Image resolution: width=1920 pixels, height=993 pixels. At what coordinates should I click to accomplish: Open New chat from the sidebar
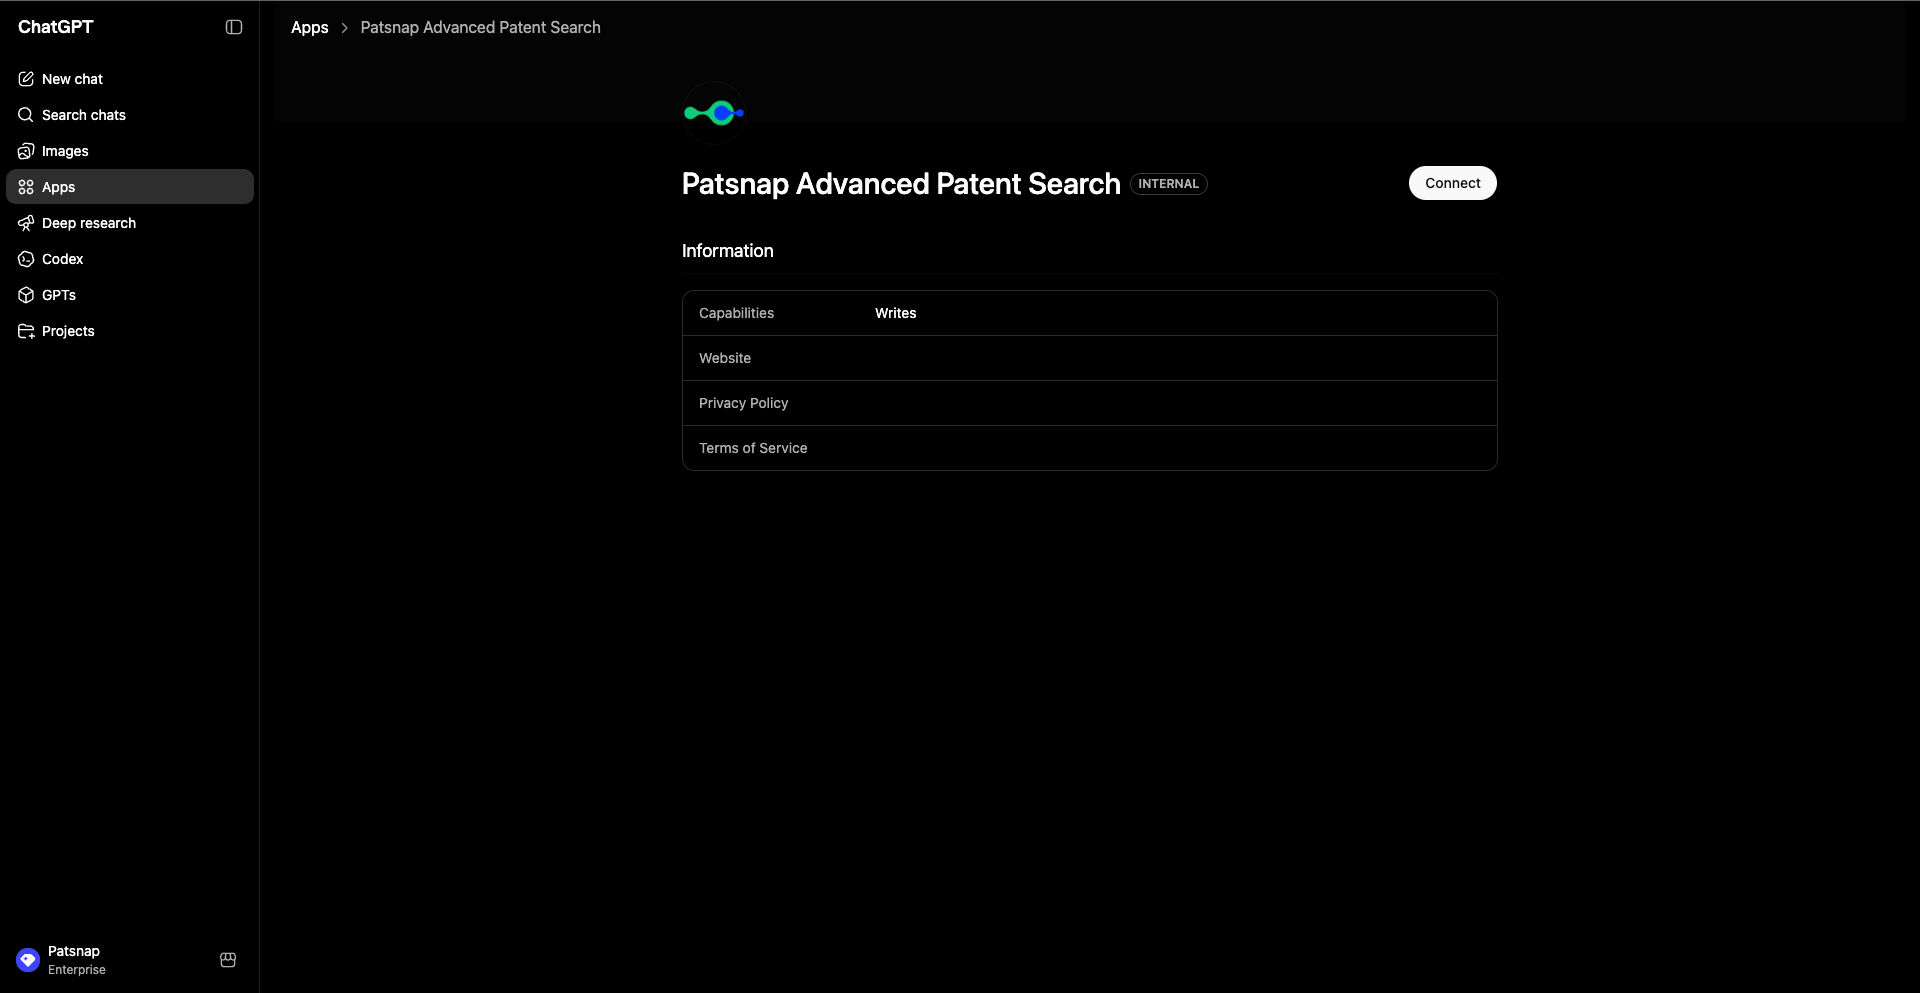[x=130, y=79]
